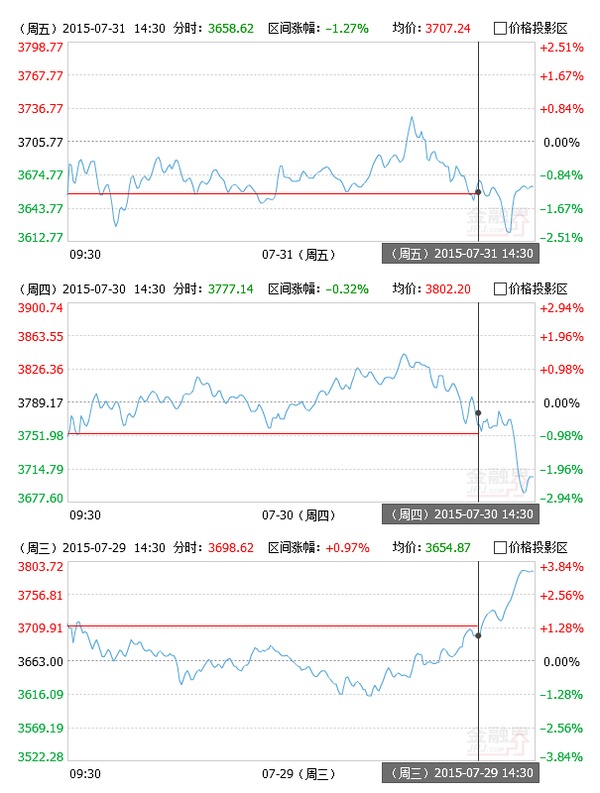Click the 区间涨幅 value +0.97%
This screenshot has height=793, width=600.
pos(347,548)
